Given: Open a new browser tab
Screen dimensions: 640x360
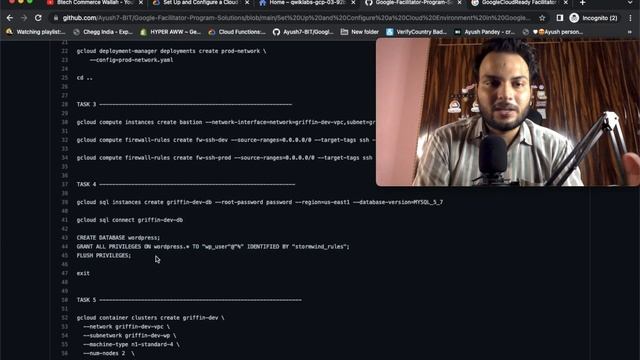Looking at the screenshot, I should coord(582,3).
